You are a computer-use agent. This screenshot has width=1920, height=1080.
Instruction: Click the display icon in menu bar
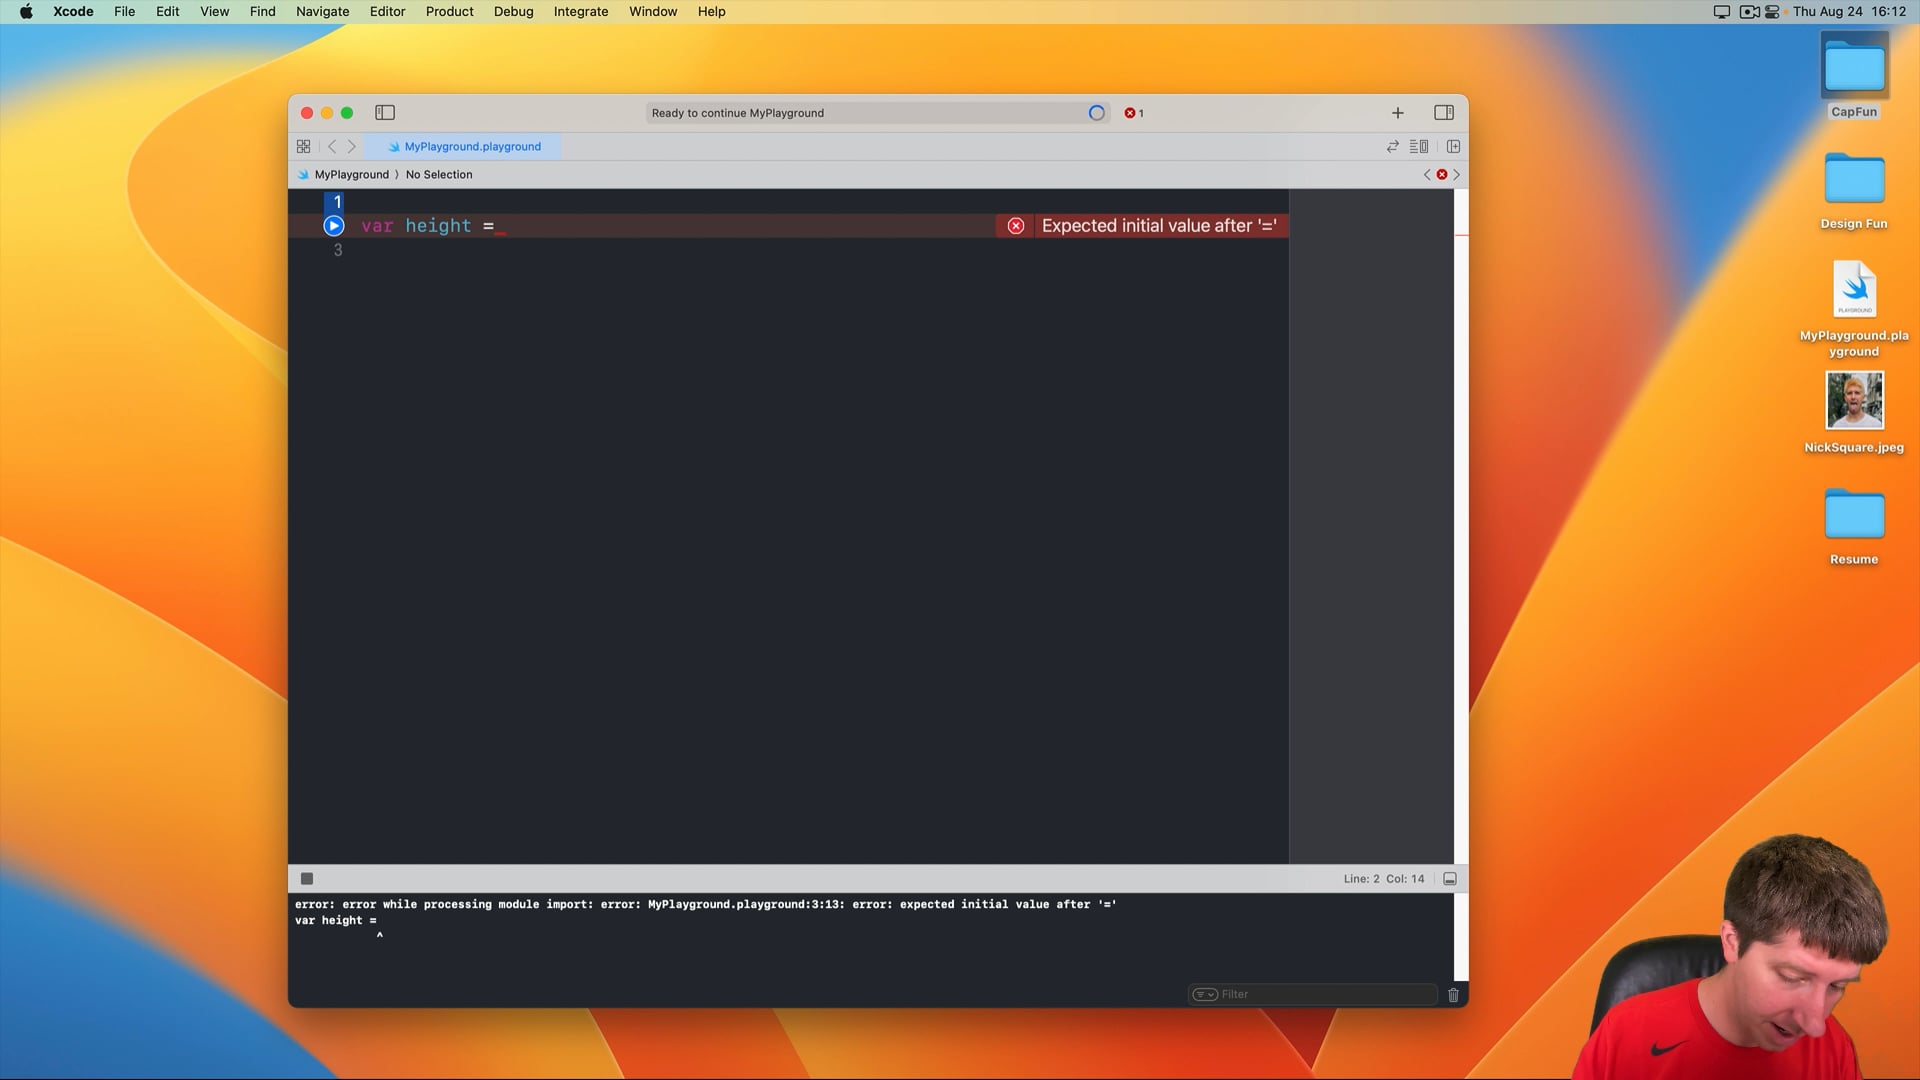[1721, 12]
